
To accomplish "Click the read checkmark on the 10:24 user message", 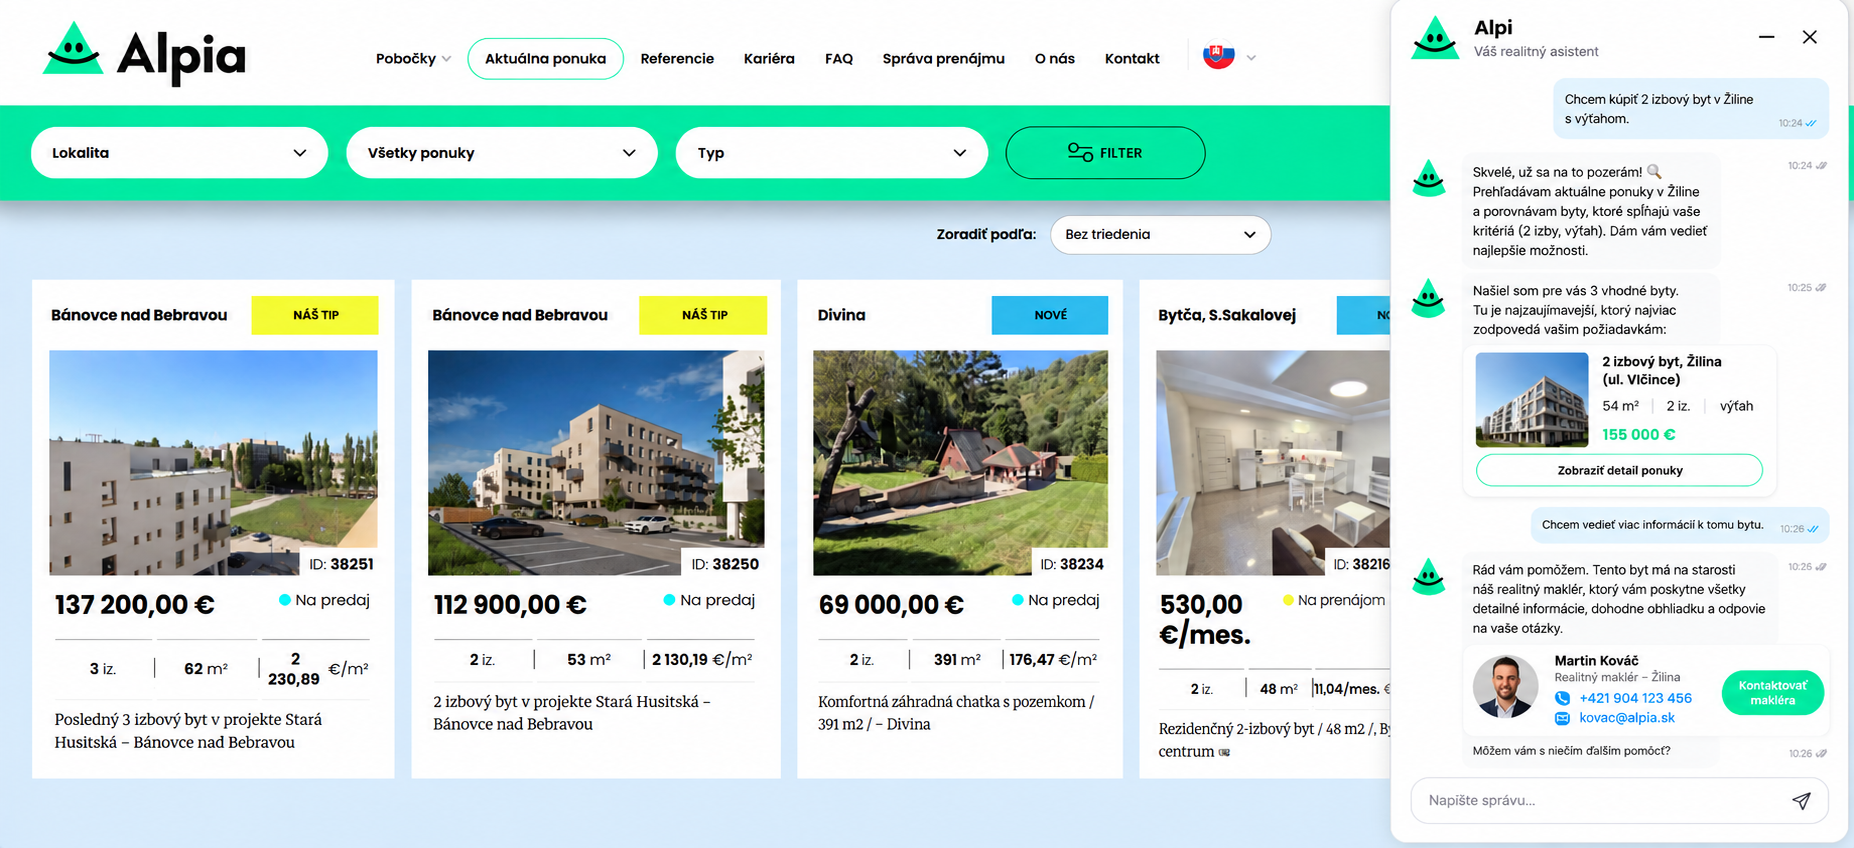I will 1811,123.
